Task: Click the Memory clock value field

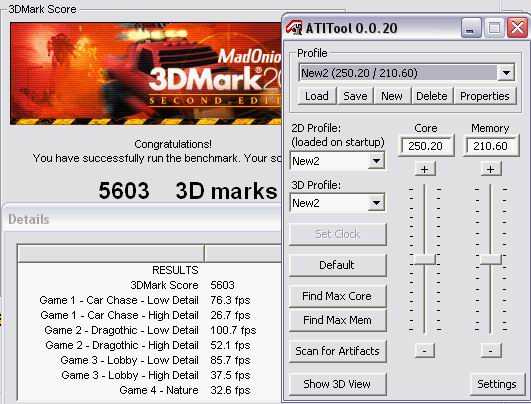Action: pos(490,146)
